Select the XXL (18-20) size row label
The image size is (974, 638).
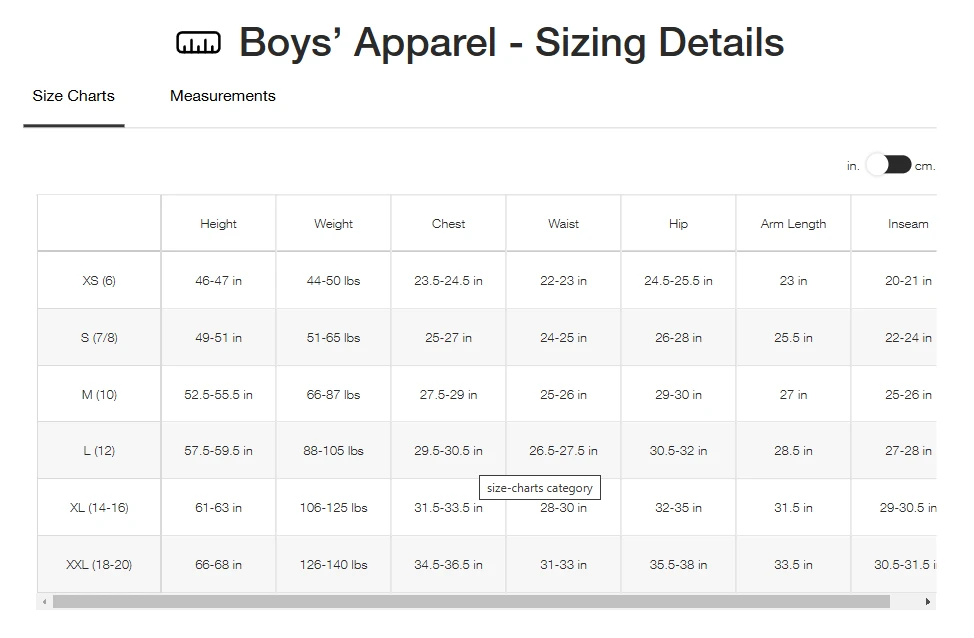click(x=99, y=565)
